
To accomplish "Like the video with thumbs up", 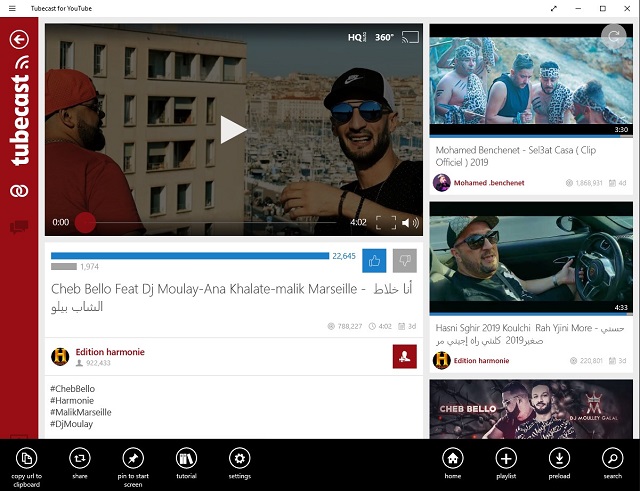I will pos(374,260).
